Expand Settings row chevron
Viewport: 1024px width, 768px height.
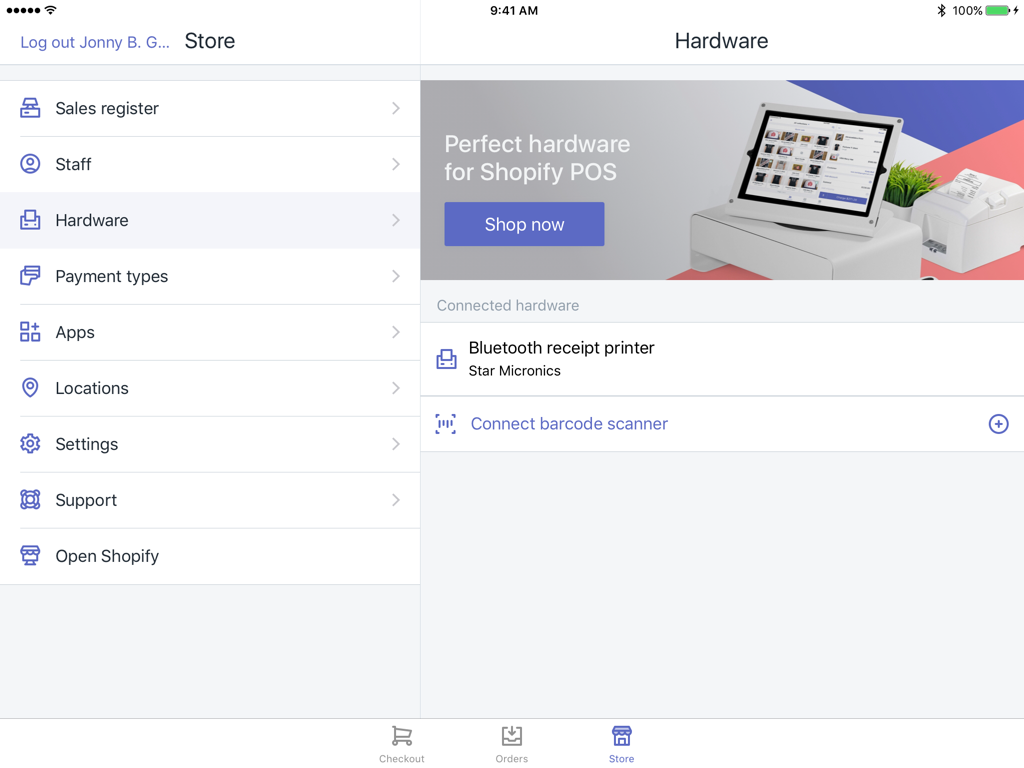pos(396,444)
